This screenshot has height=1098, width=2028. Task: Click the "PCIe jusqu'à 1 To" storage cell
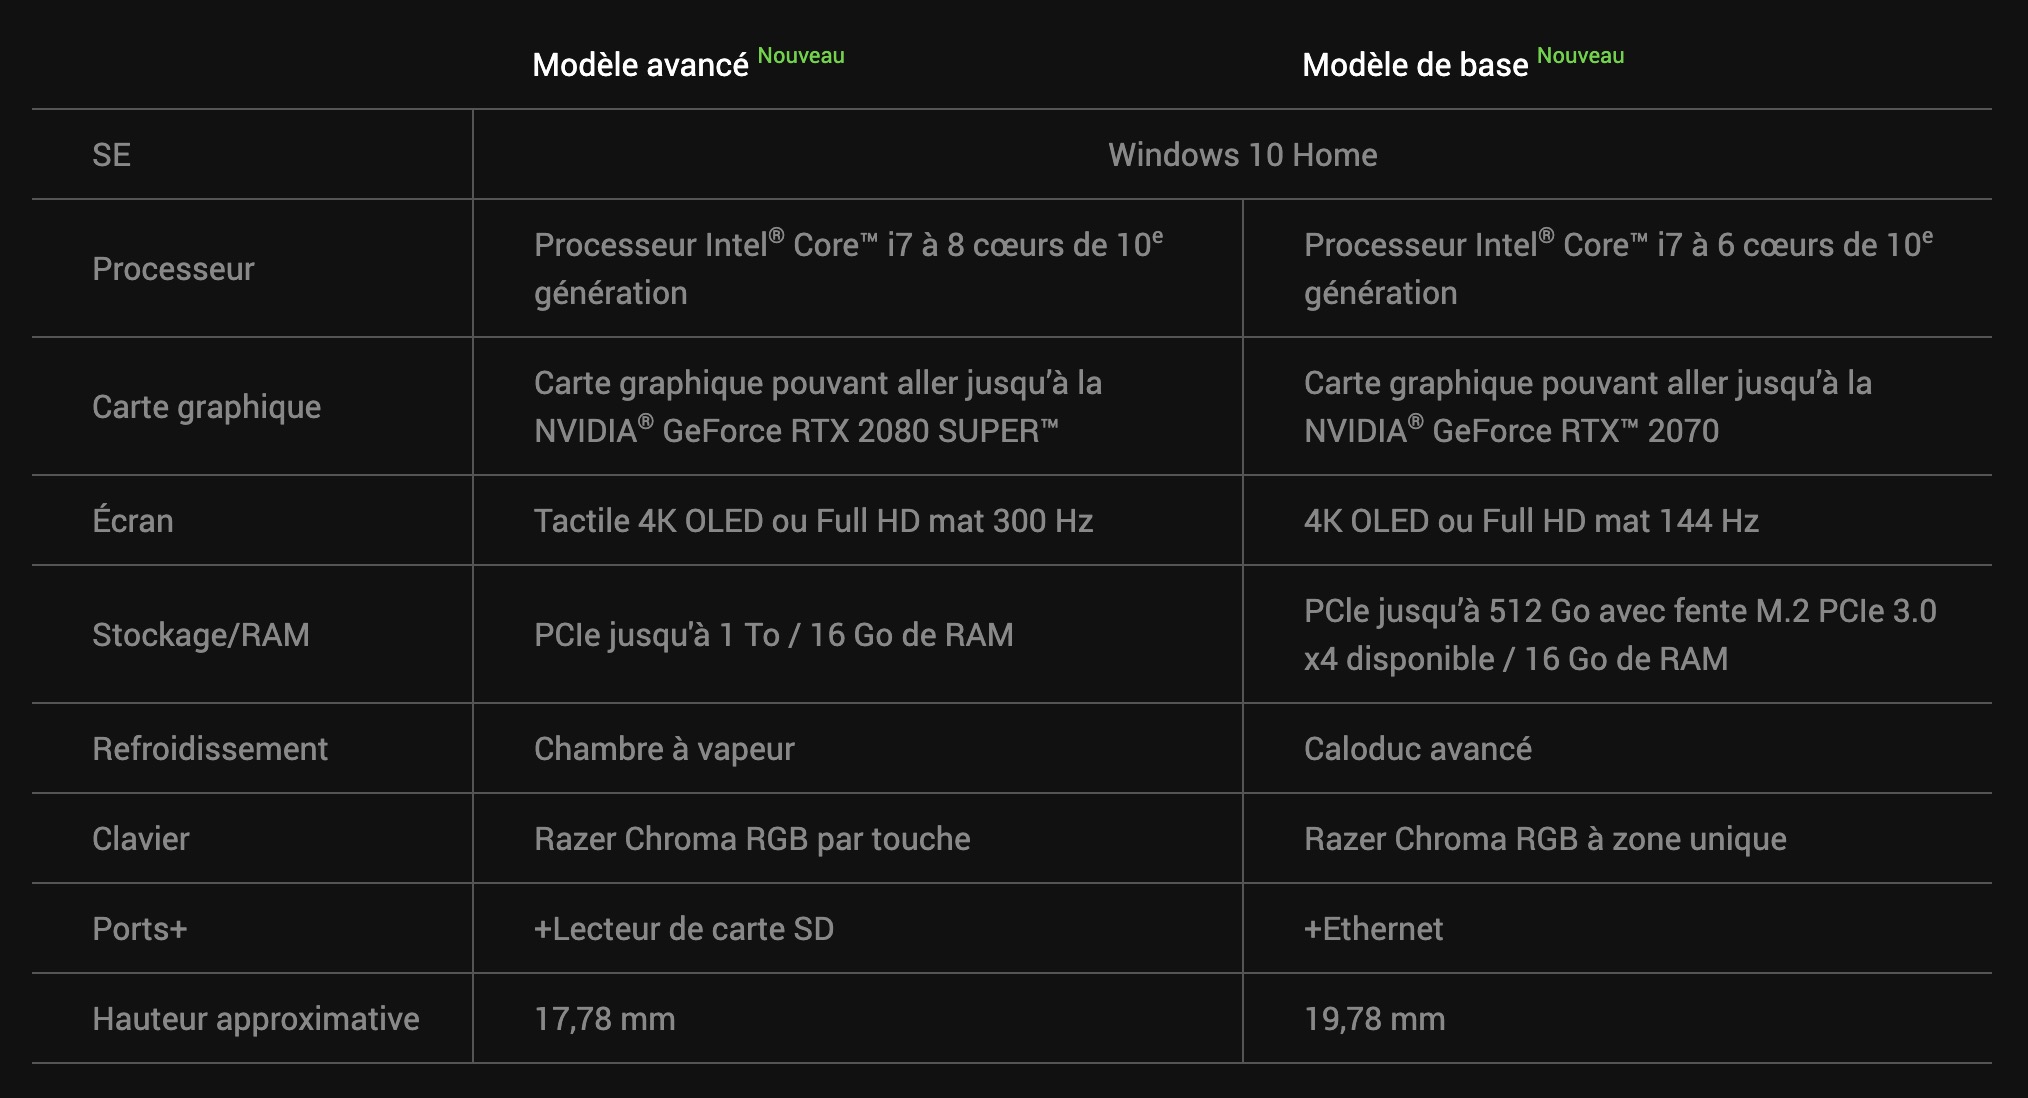773,635
